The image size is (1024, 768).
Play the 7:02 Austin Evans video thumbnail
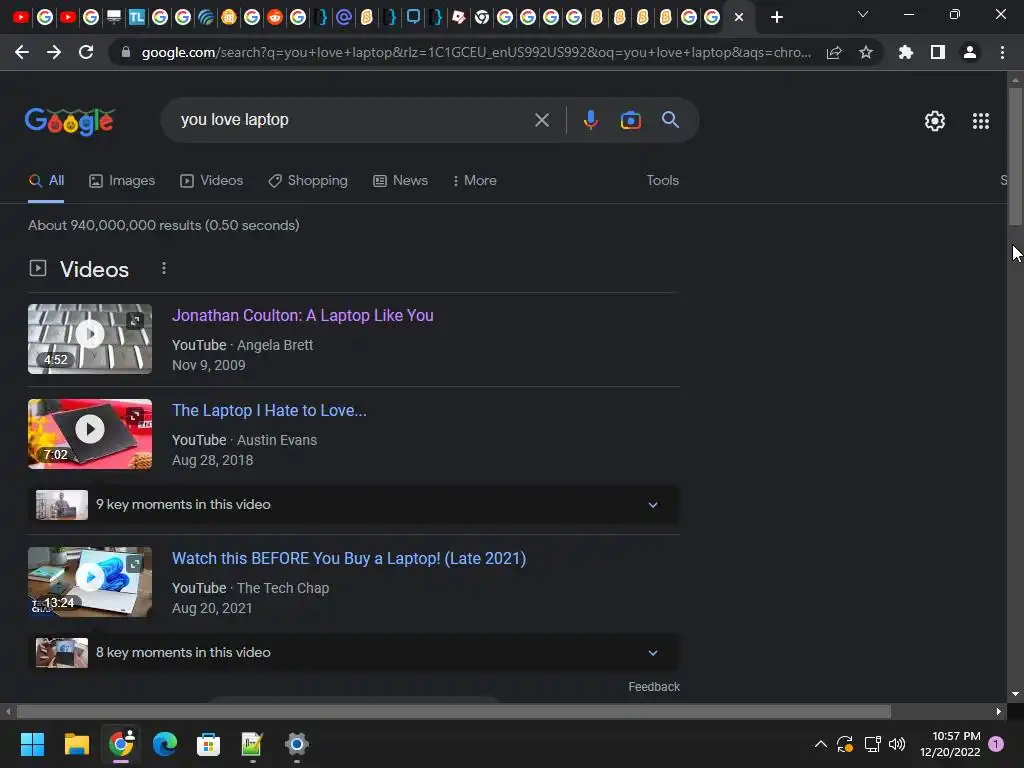pyautogui.click(x=90, y=434)
